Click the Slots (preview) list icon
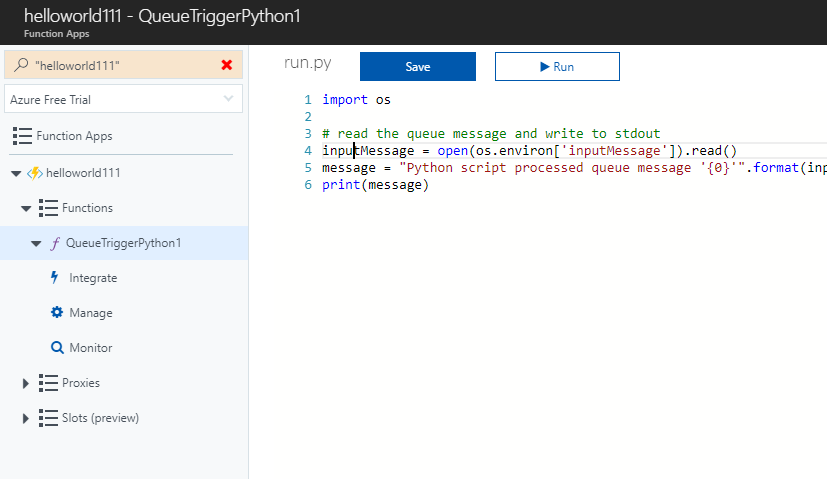Screen dimensions: 827x479 pyautogui.click(x=48, y=418)
